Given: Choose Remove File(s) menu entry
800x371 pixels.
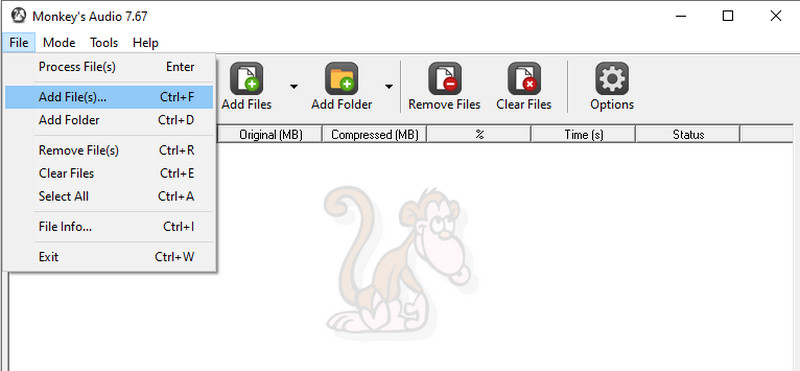Looking at the screenshot, I should [x=109, y=150].
